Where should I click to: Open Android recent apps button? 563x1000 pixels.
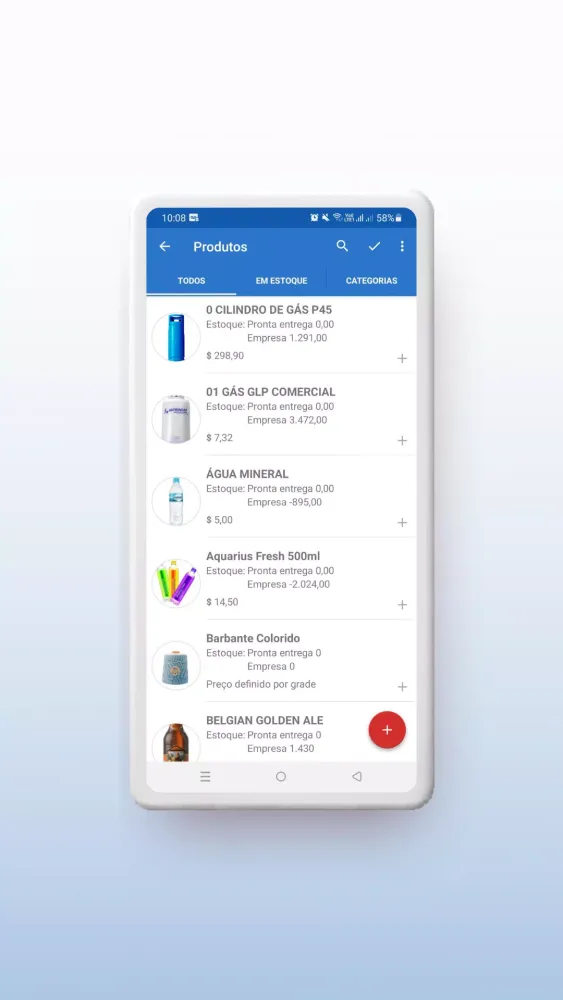[205, 777]
